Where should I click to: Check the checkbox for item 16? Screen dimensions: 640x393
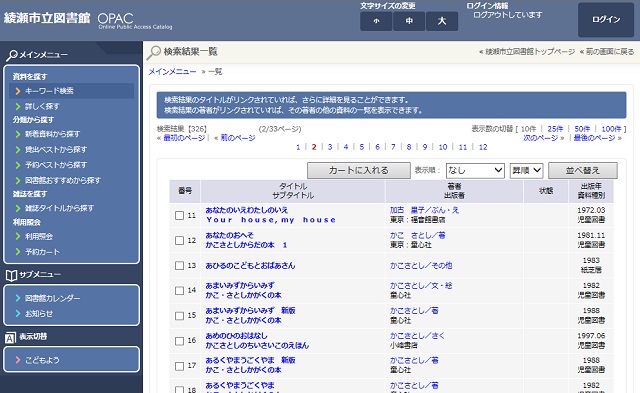(x=179, y=341)
